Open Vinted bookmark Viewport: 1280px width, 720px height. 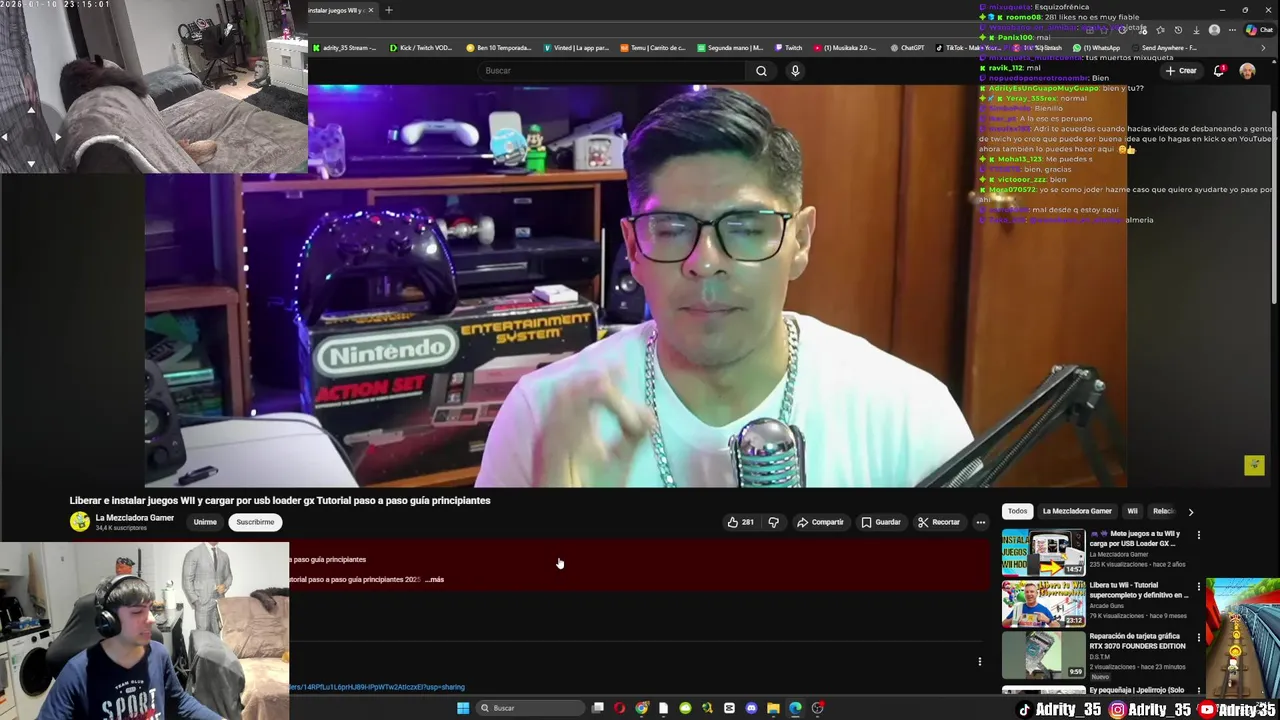pyautogui.click(x=576, y=48)
